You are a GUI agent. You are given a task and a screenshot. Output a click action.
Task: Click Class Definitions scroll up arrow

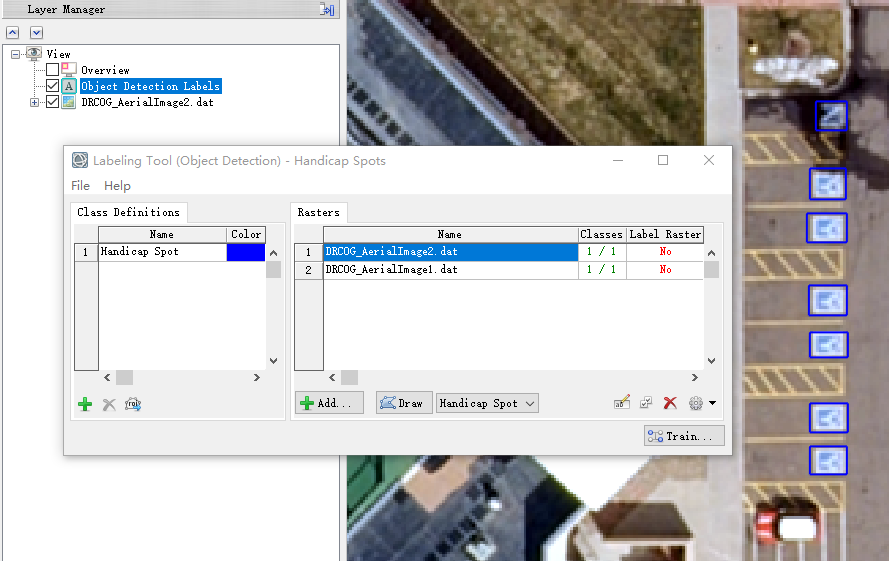[273, 253]
